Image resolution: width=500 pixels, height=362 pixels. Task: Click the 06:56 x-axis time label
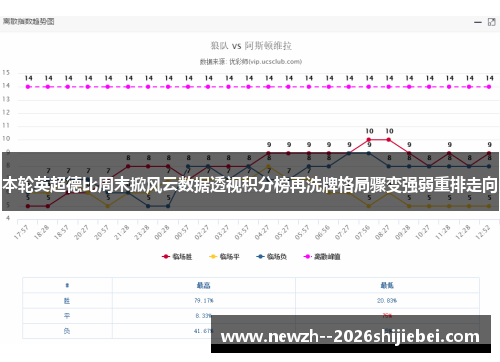[x=322, y=232]
